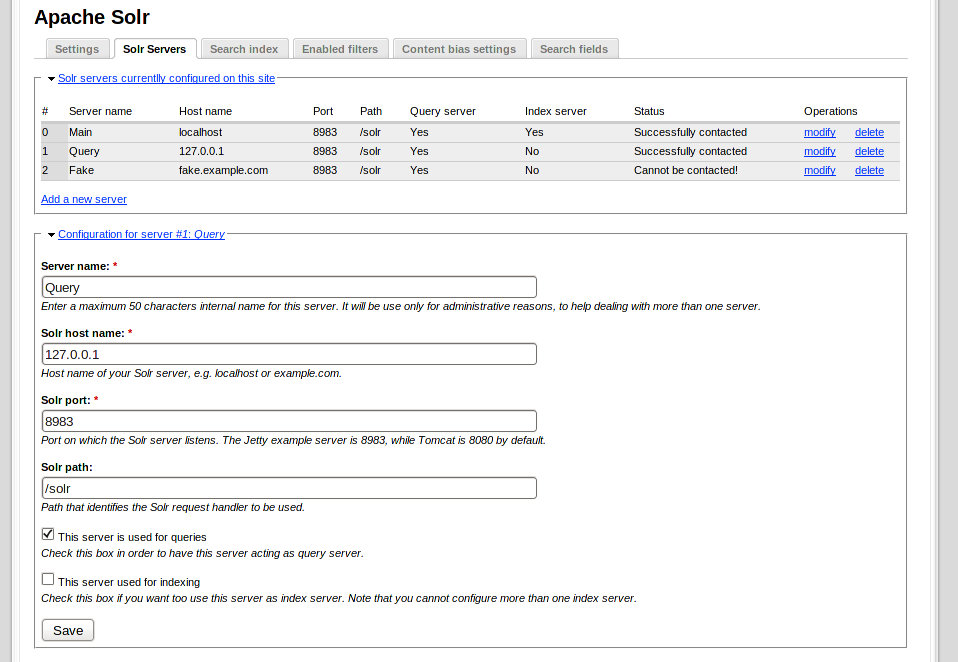Click the 'Add a new server' link
The image size is (958, 662).
(x=84, y=199)
